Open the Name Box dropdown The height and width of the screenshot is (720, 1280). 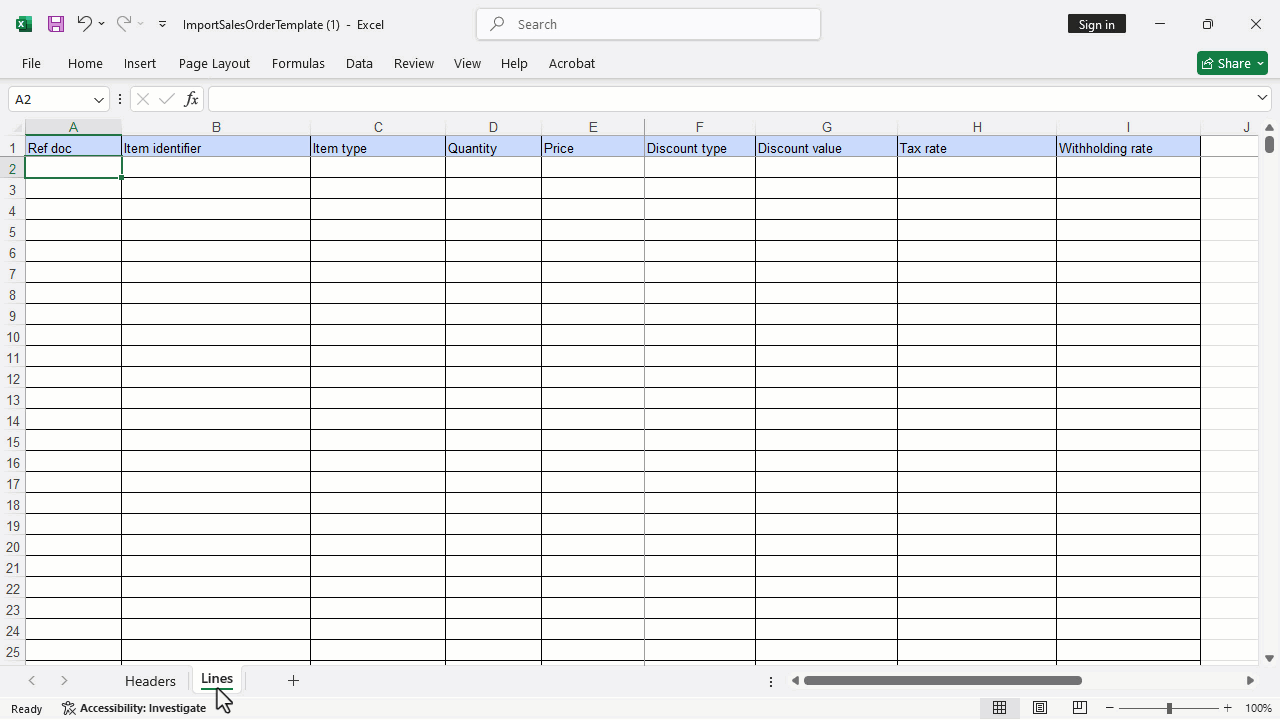coord(99,99)
